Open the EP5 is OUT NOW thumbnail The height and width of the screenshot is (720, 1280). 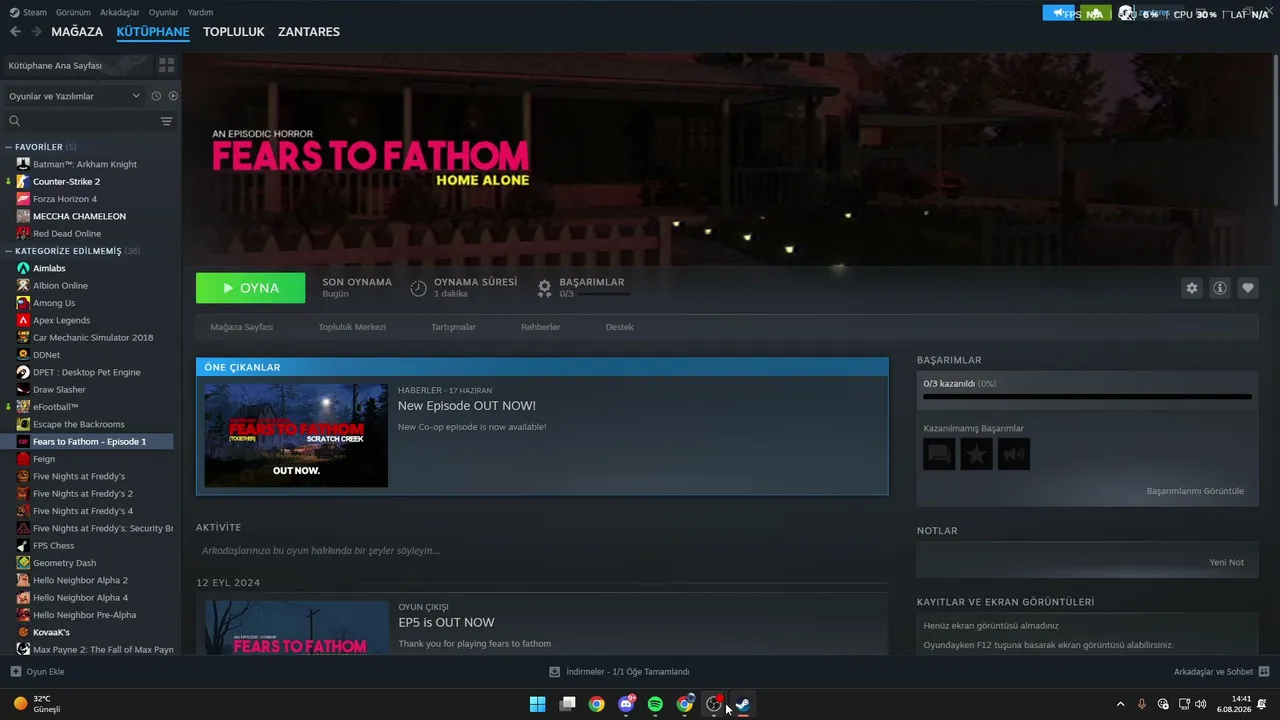pyautogui.click(x=297, y=627)
